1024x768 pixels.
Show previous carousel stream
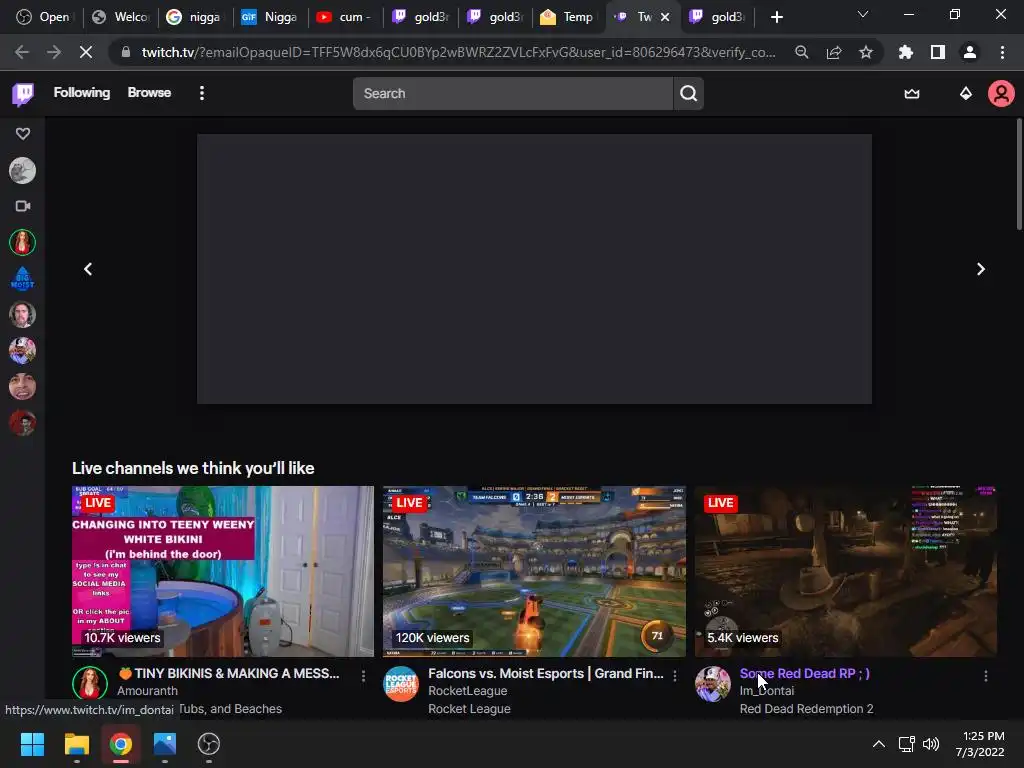(x=88, y=269)
